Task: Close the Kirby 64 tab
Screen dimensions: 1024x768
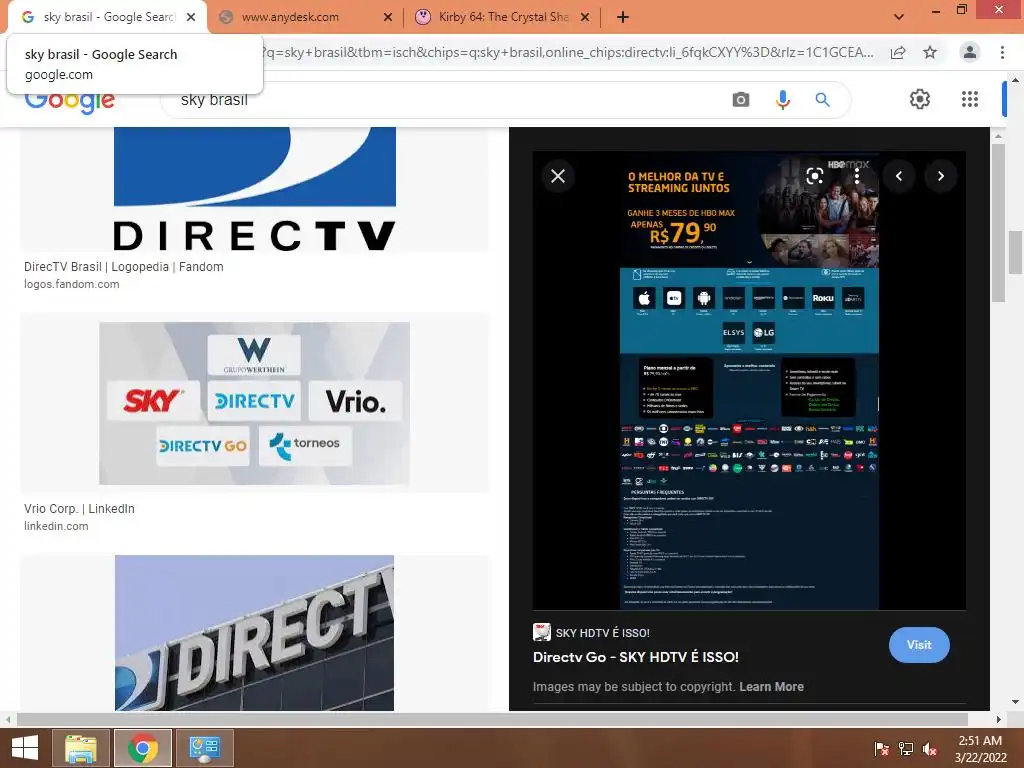Action: [x=585, y=17]
